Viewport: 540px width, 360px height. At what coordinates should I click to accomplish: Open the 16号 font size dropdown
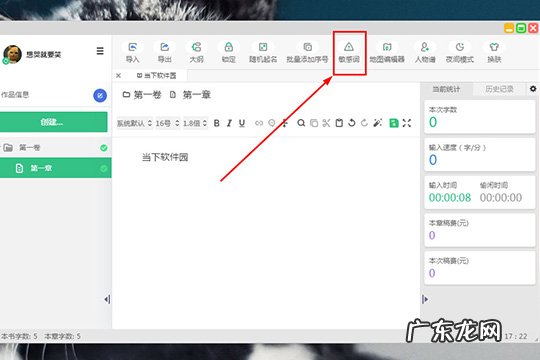(167, 123)
